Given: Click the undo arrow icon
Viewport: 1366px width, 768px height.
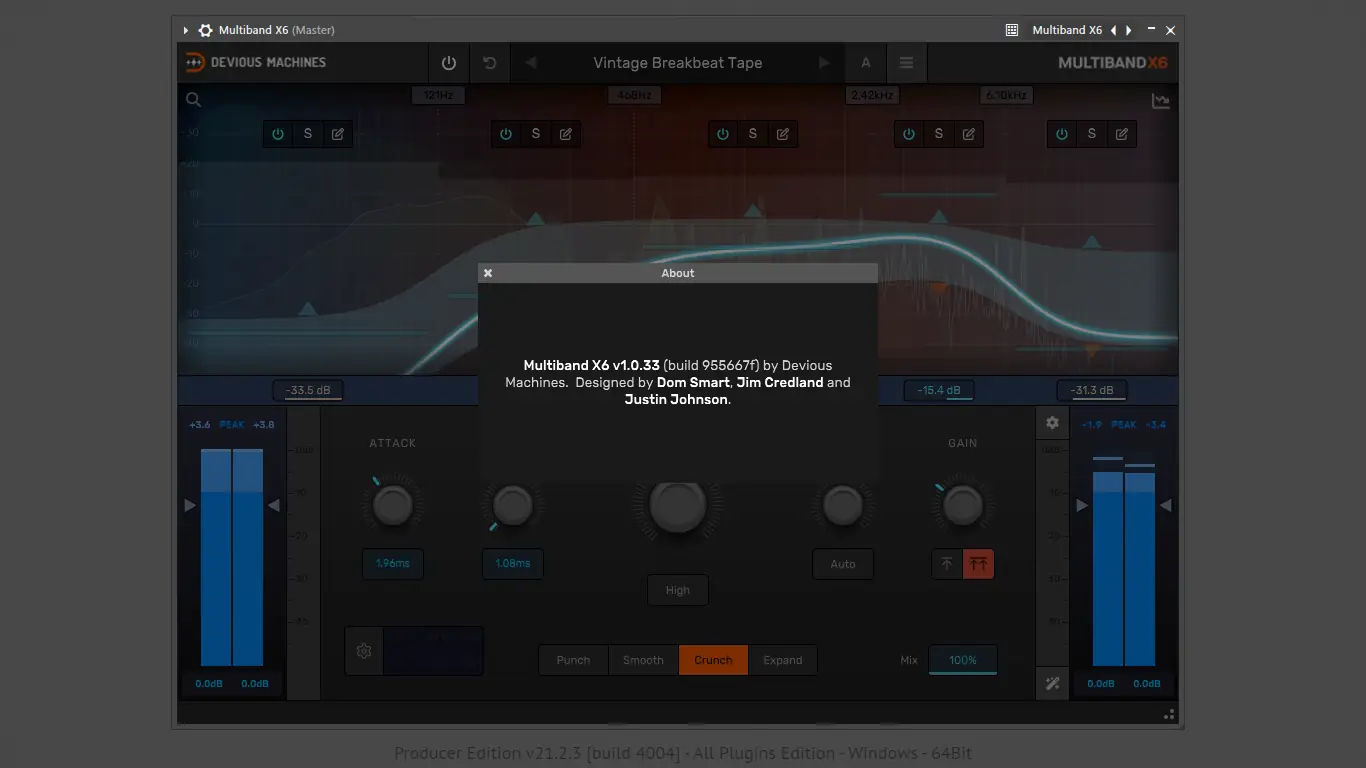Looking at the screenshot, I should pyautogui.click(x=490, y=63).
